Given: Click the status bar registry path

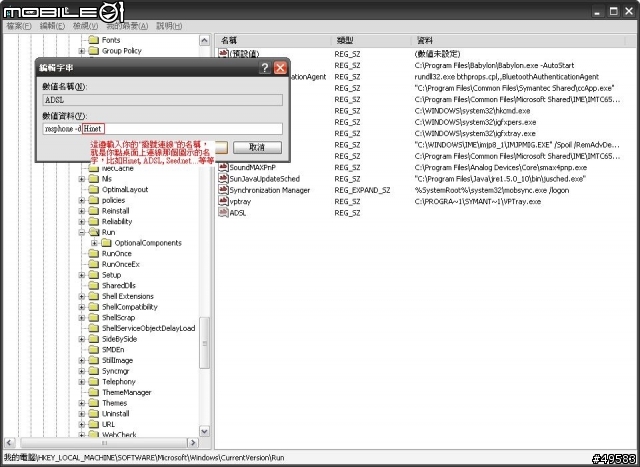Looking at the screenshot, I should coord(144,458).
